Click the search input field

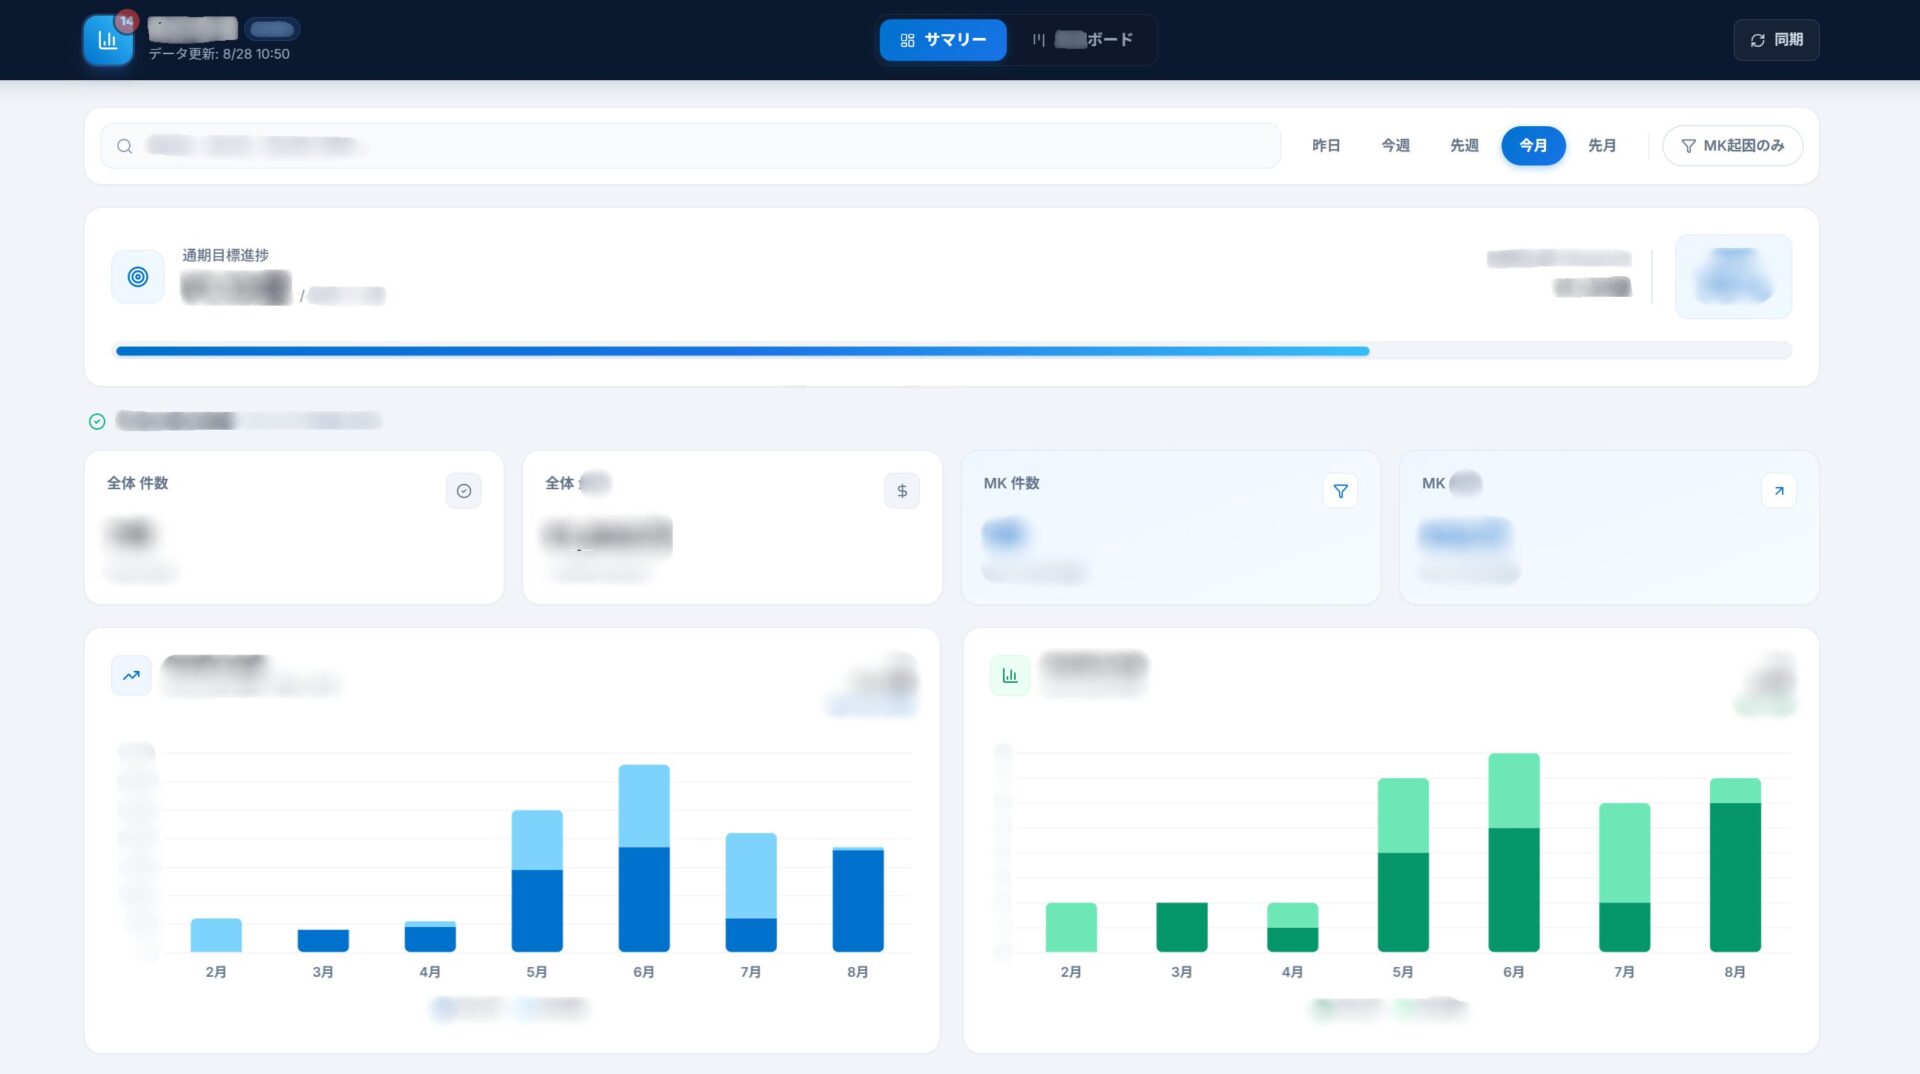tap(690, 146)
